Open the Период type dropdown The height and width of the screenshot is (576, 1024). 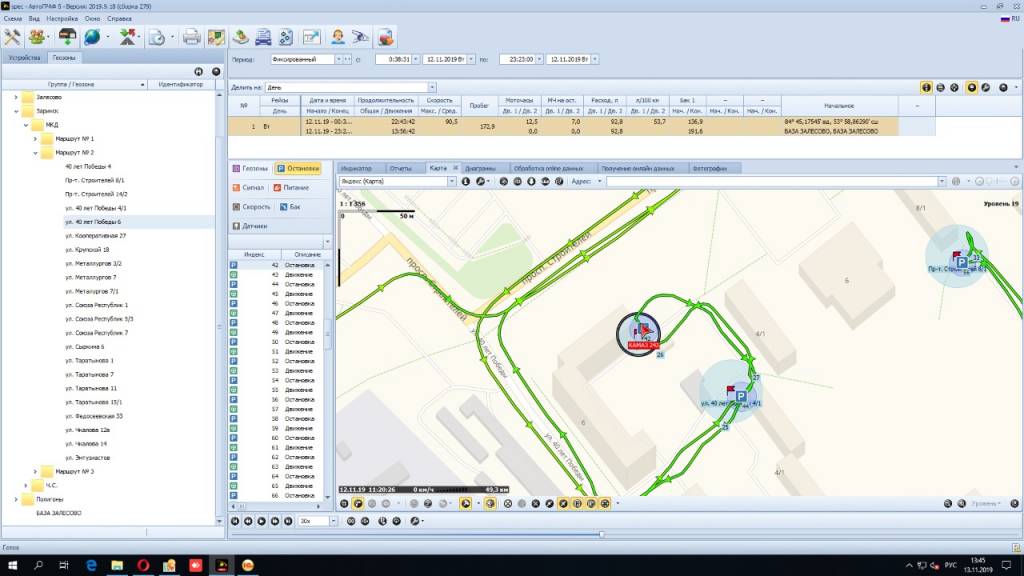point(338,59)
